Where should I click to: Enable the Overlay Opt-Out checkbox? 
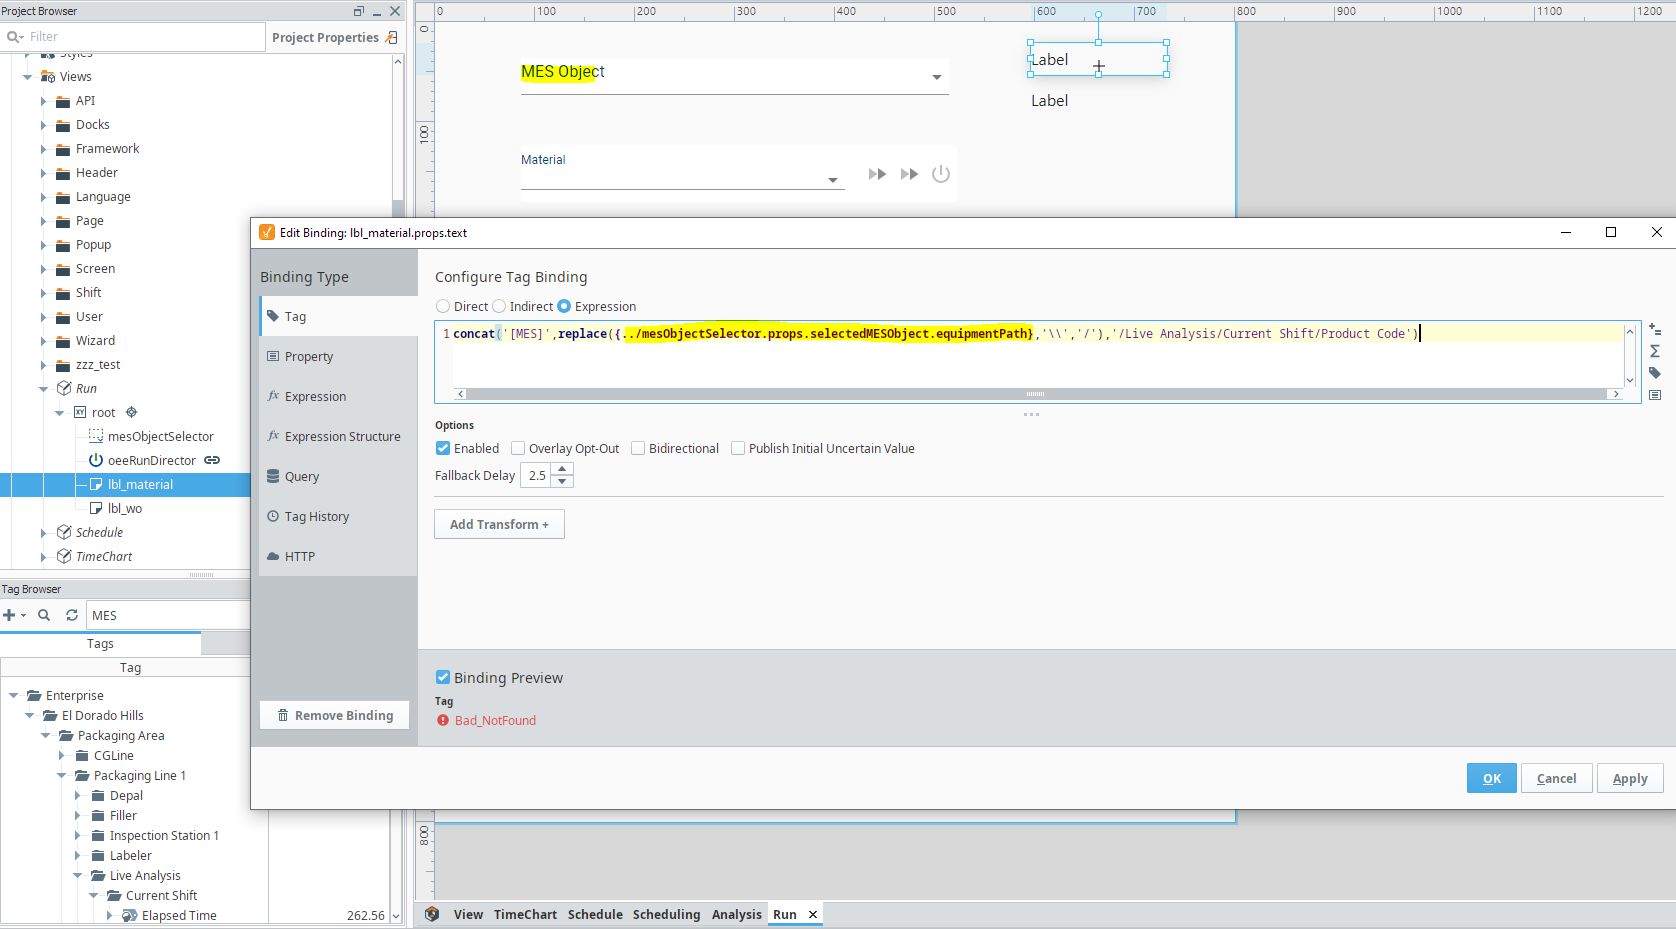tap(518, 449)
